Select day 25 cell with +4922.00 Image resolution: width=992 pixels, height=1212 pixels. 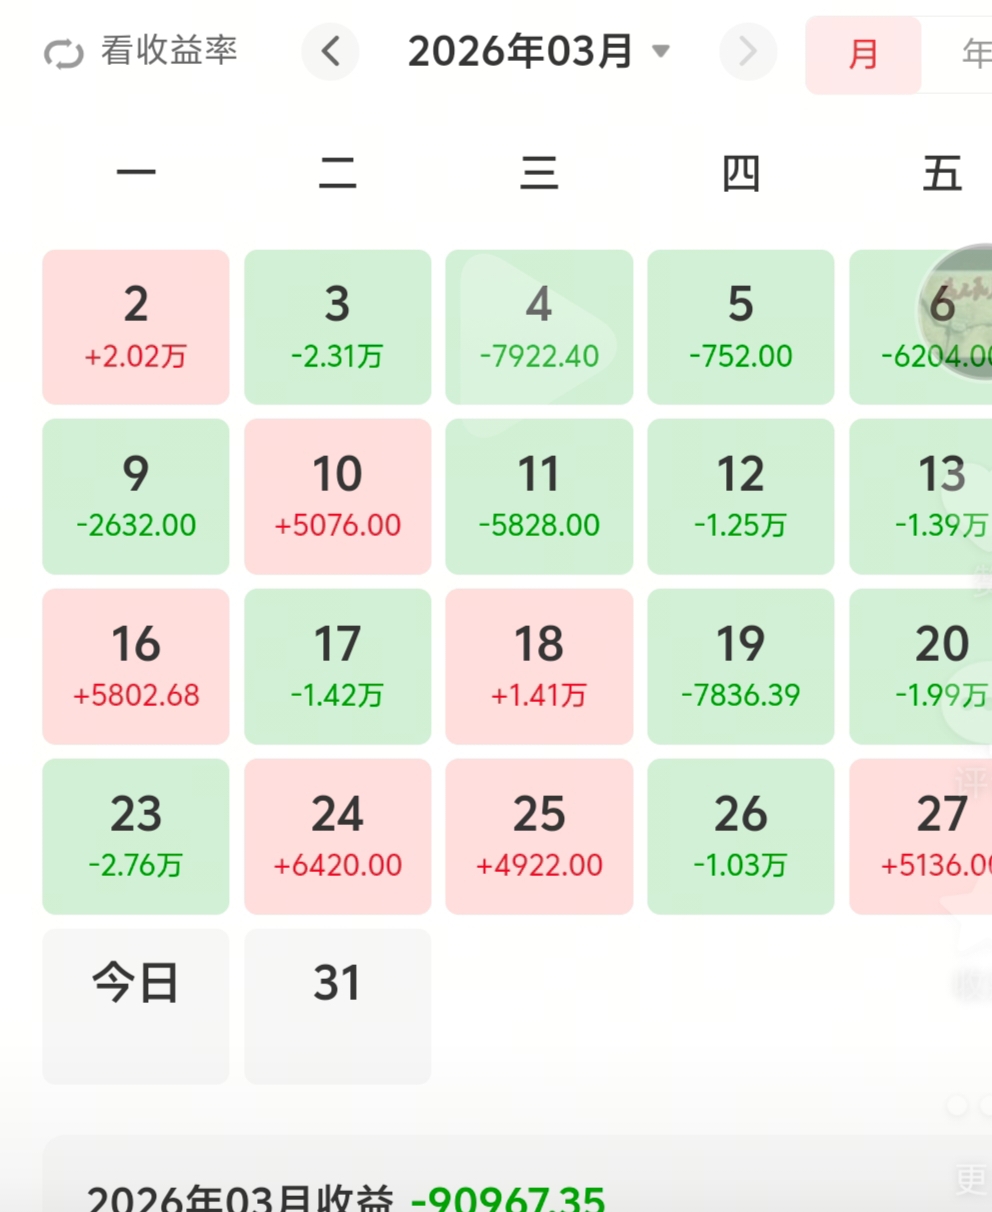pos(539,836)
